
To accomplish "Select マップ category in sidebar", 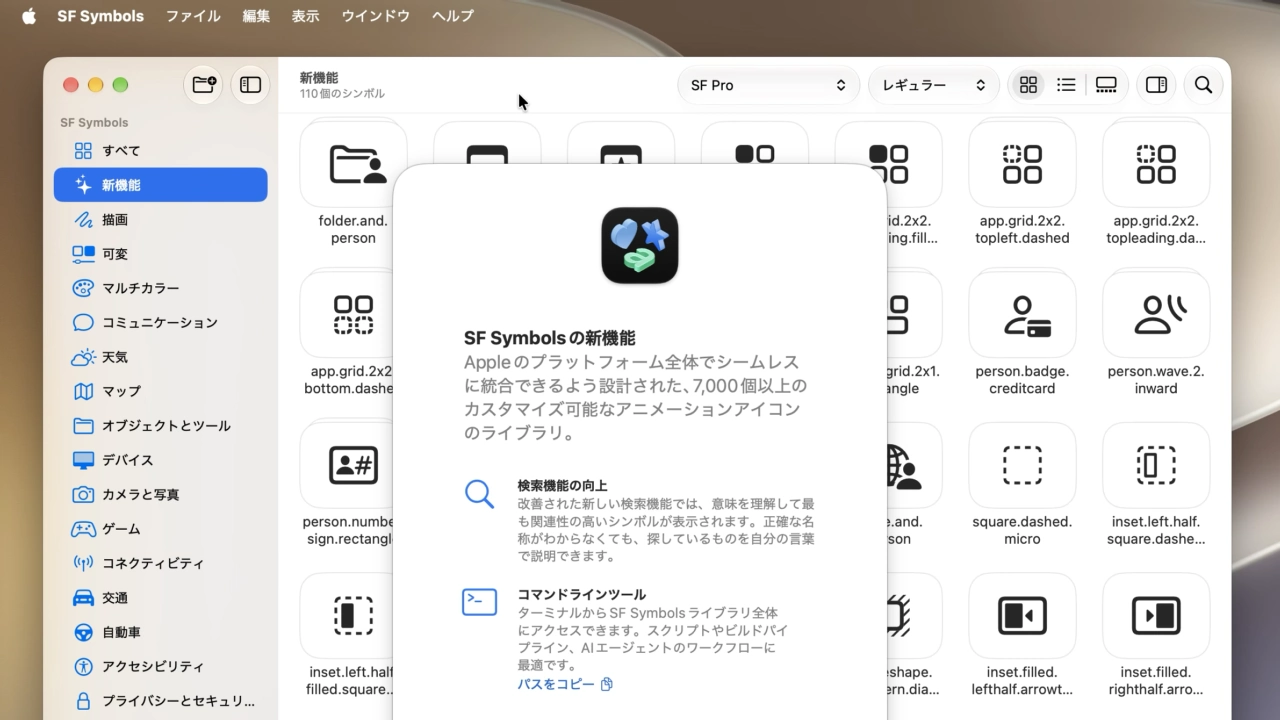I will (x=161, y=391).
